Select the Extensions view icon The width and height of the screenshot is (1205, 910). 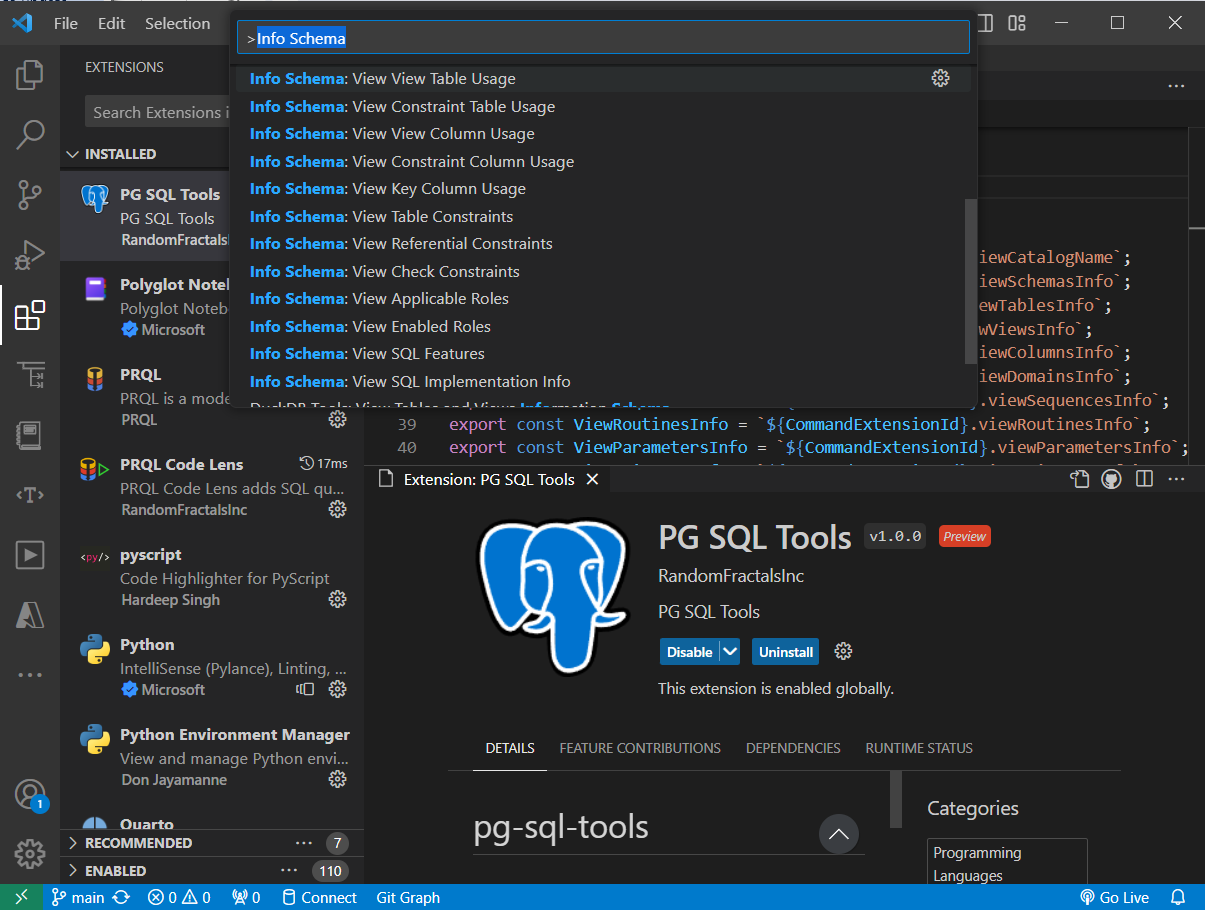[30, 315]
